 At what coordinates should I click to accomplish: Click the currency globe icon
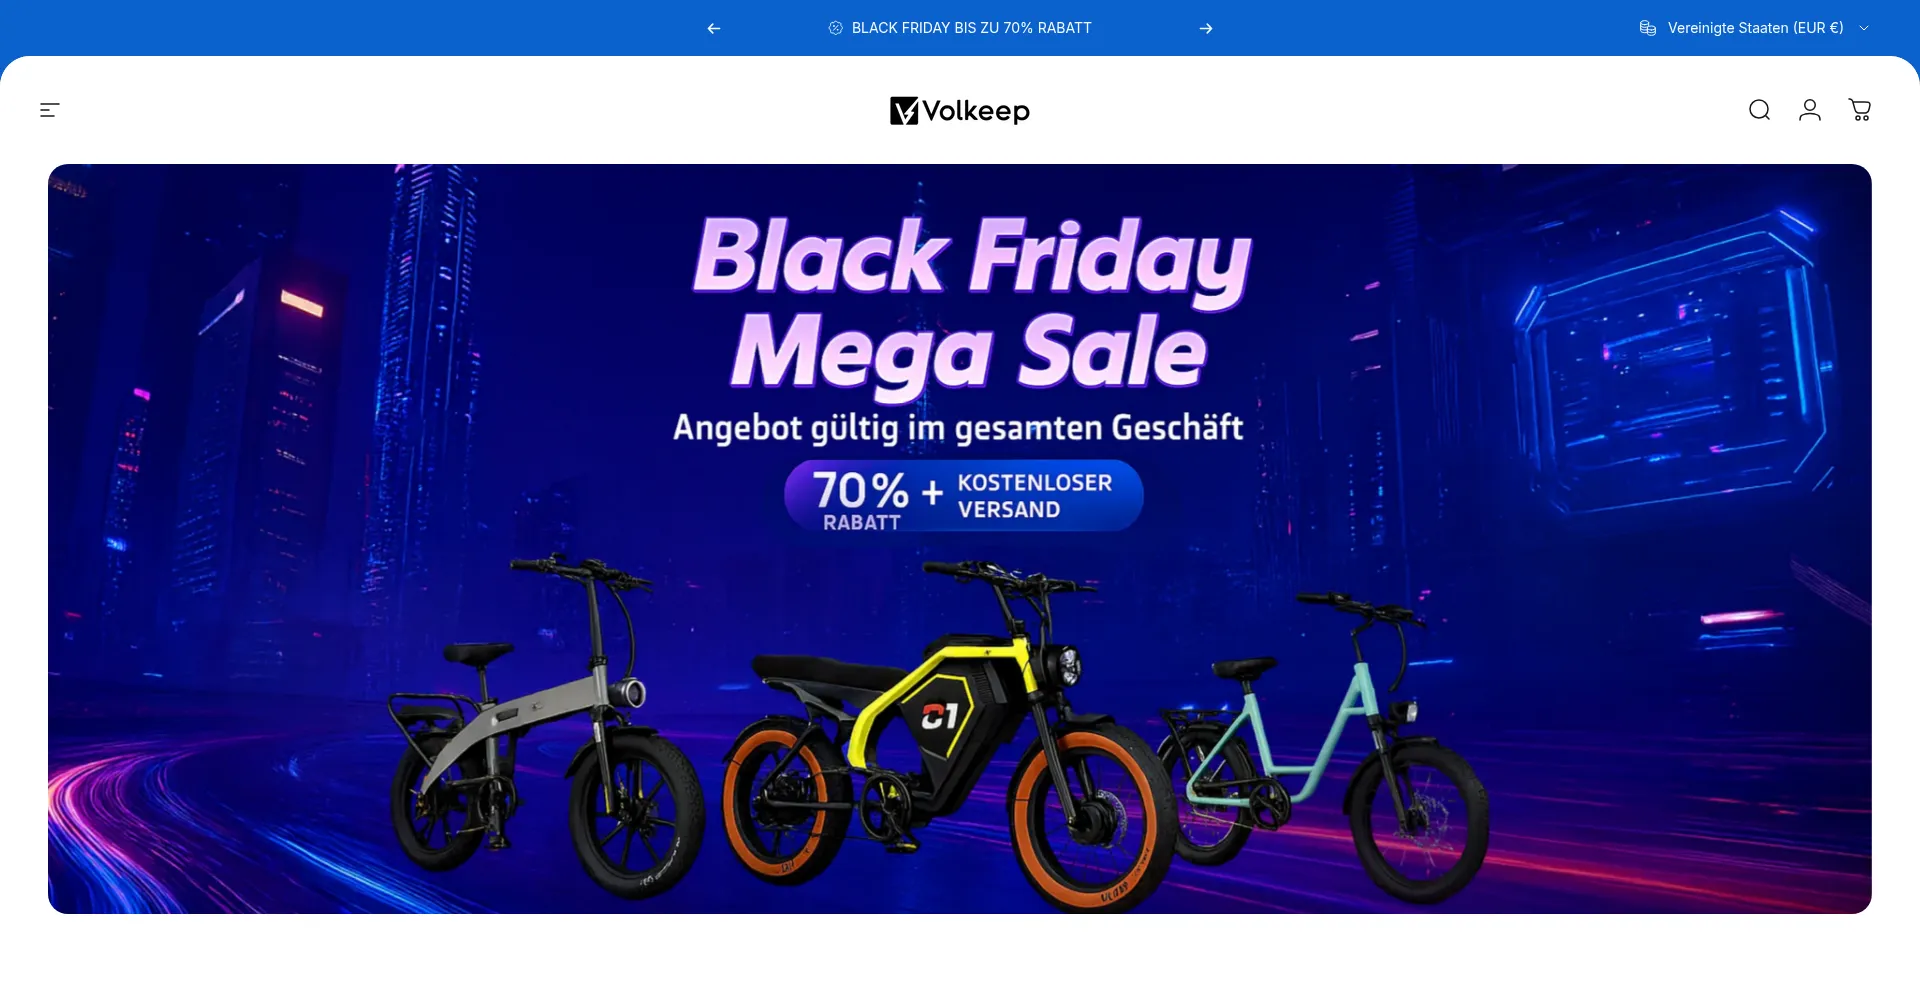pyautogui.click(x=1648, y=28)
